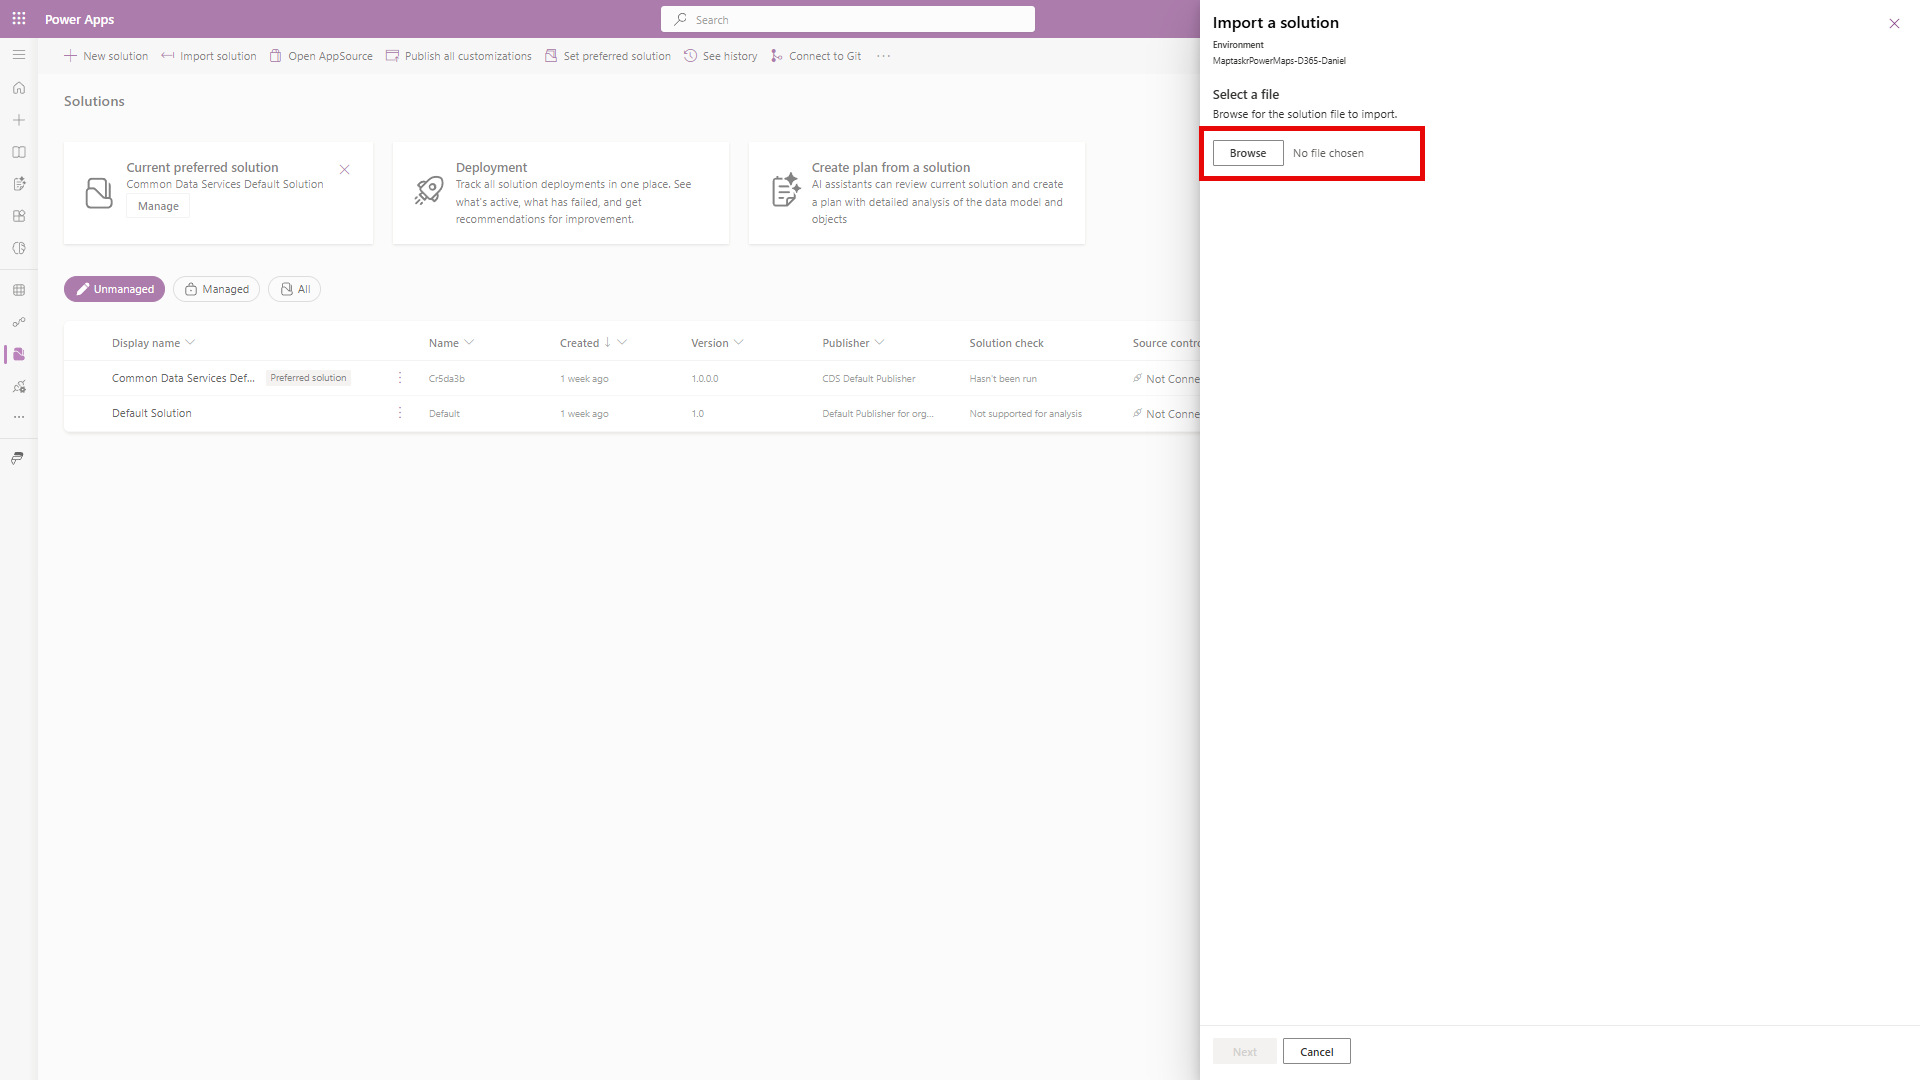Viewport: 1920px width, 1080px height.
Task: Click the Browse file button
Action: [x=1247, y=153]
